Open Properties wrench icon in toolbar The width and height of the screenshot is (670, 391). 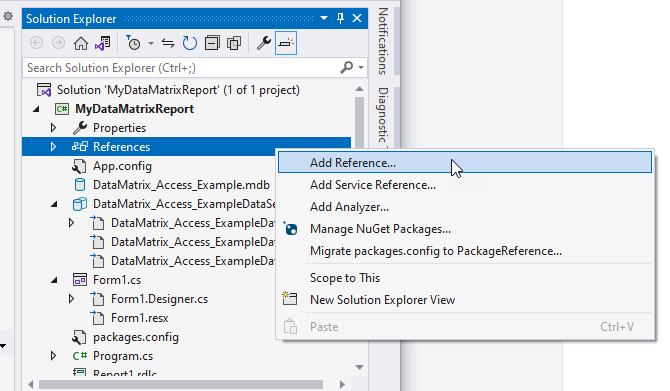pyautogui.click(x=264, y=43)
